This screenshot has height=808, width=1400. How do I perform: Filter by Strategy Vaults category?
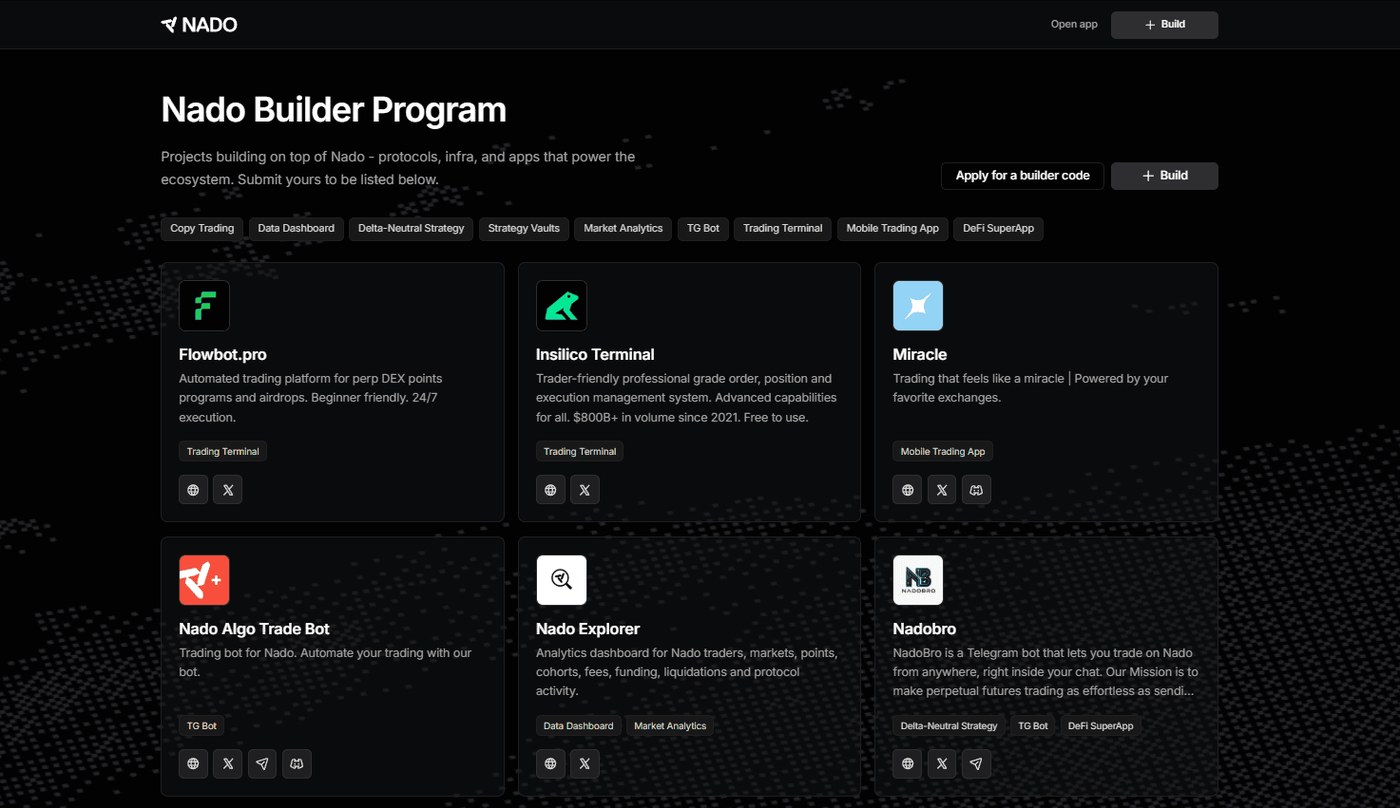(524, 229)
